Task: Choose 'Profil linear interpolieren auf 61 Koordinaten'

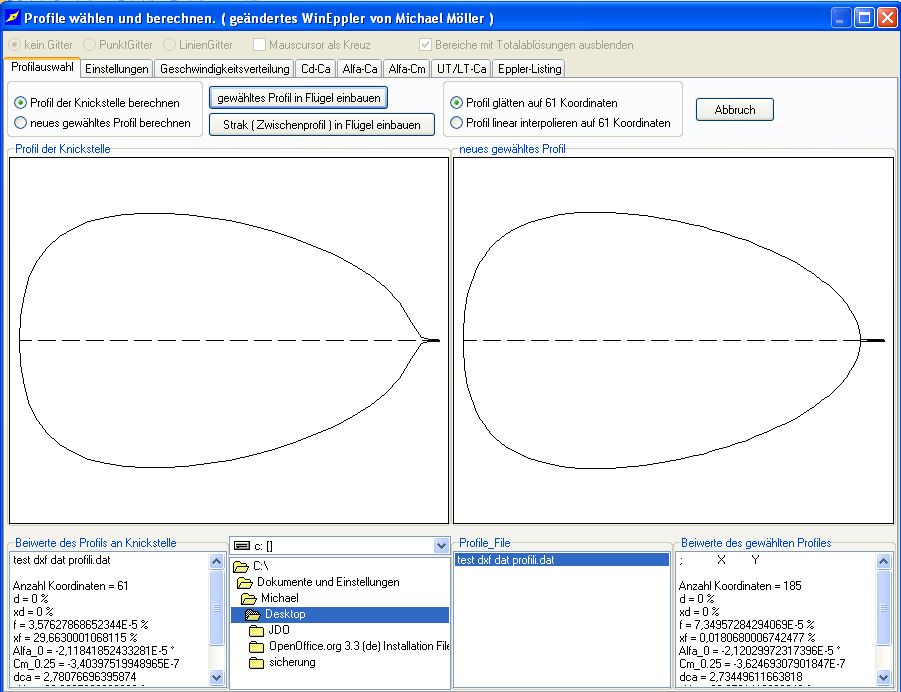Action: click(457, 123)
